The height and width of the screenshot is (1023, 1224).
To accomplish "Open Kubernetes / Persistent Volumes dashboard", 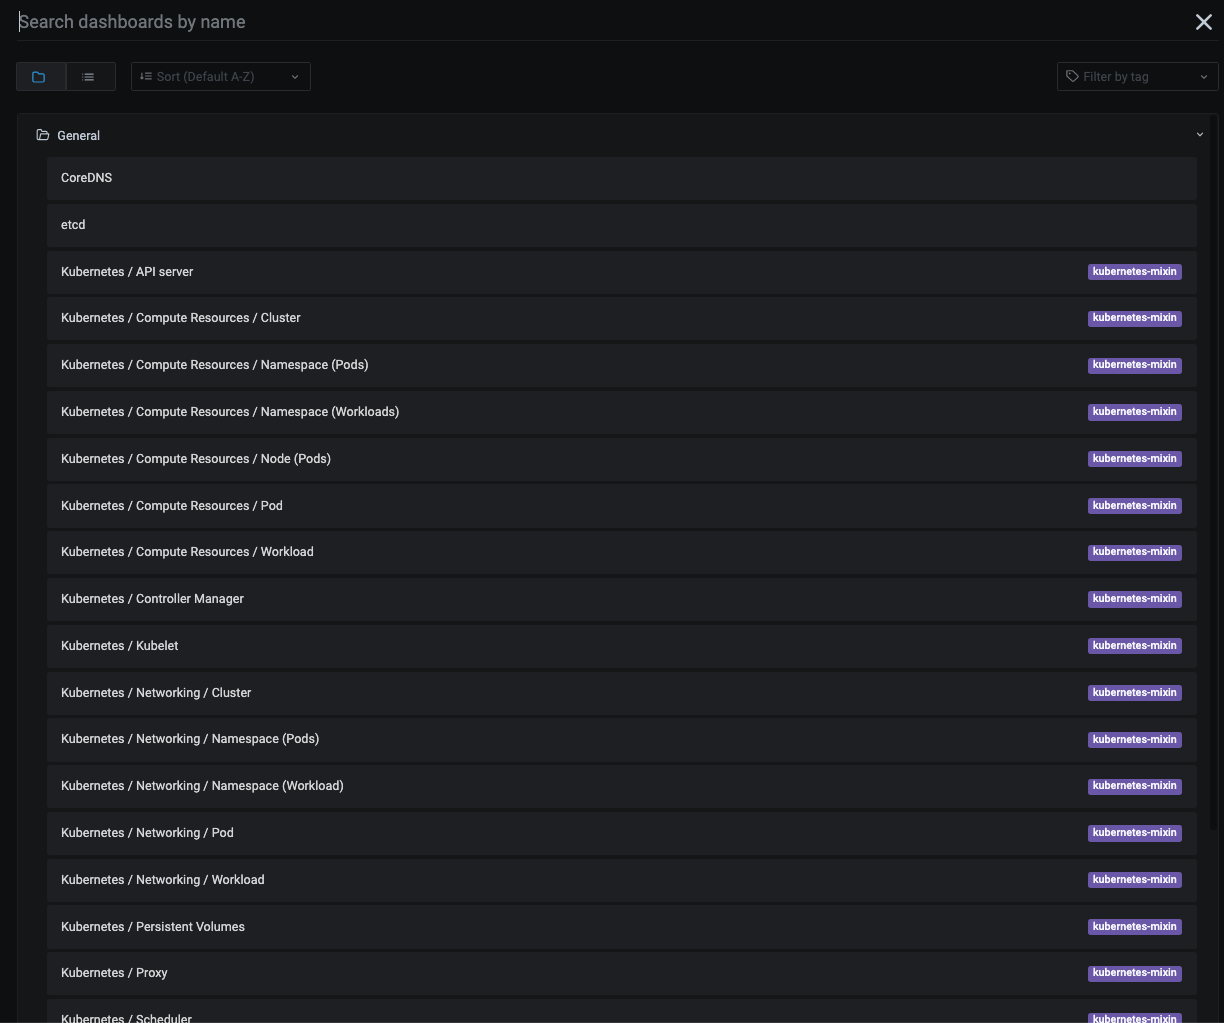I will (153, 927).
